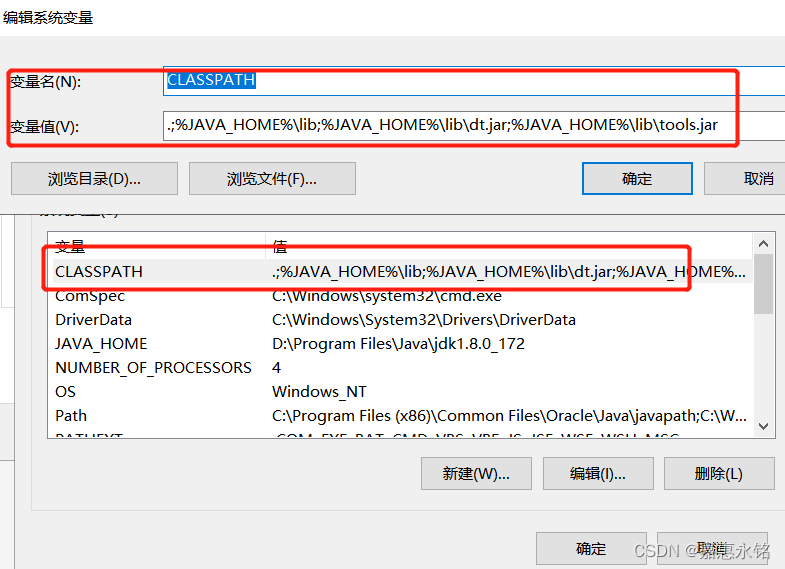
Task: Select the DriverData variable row
Action: click(401, 320)
